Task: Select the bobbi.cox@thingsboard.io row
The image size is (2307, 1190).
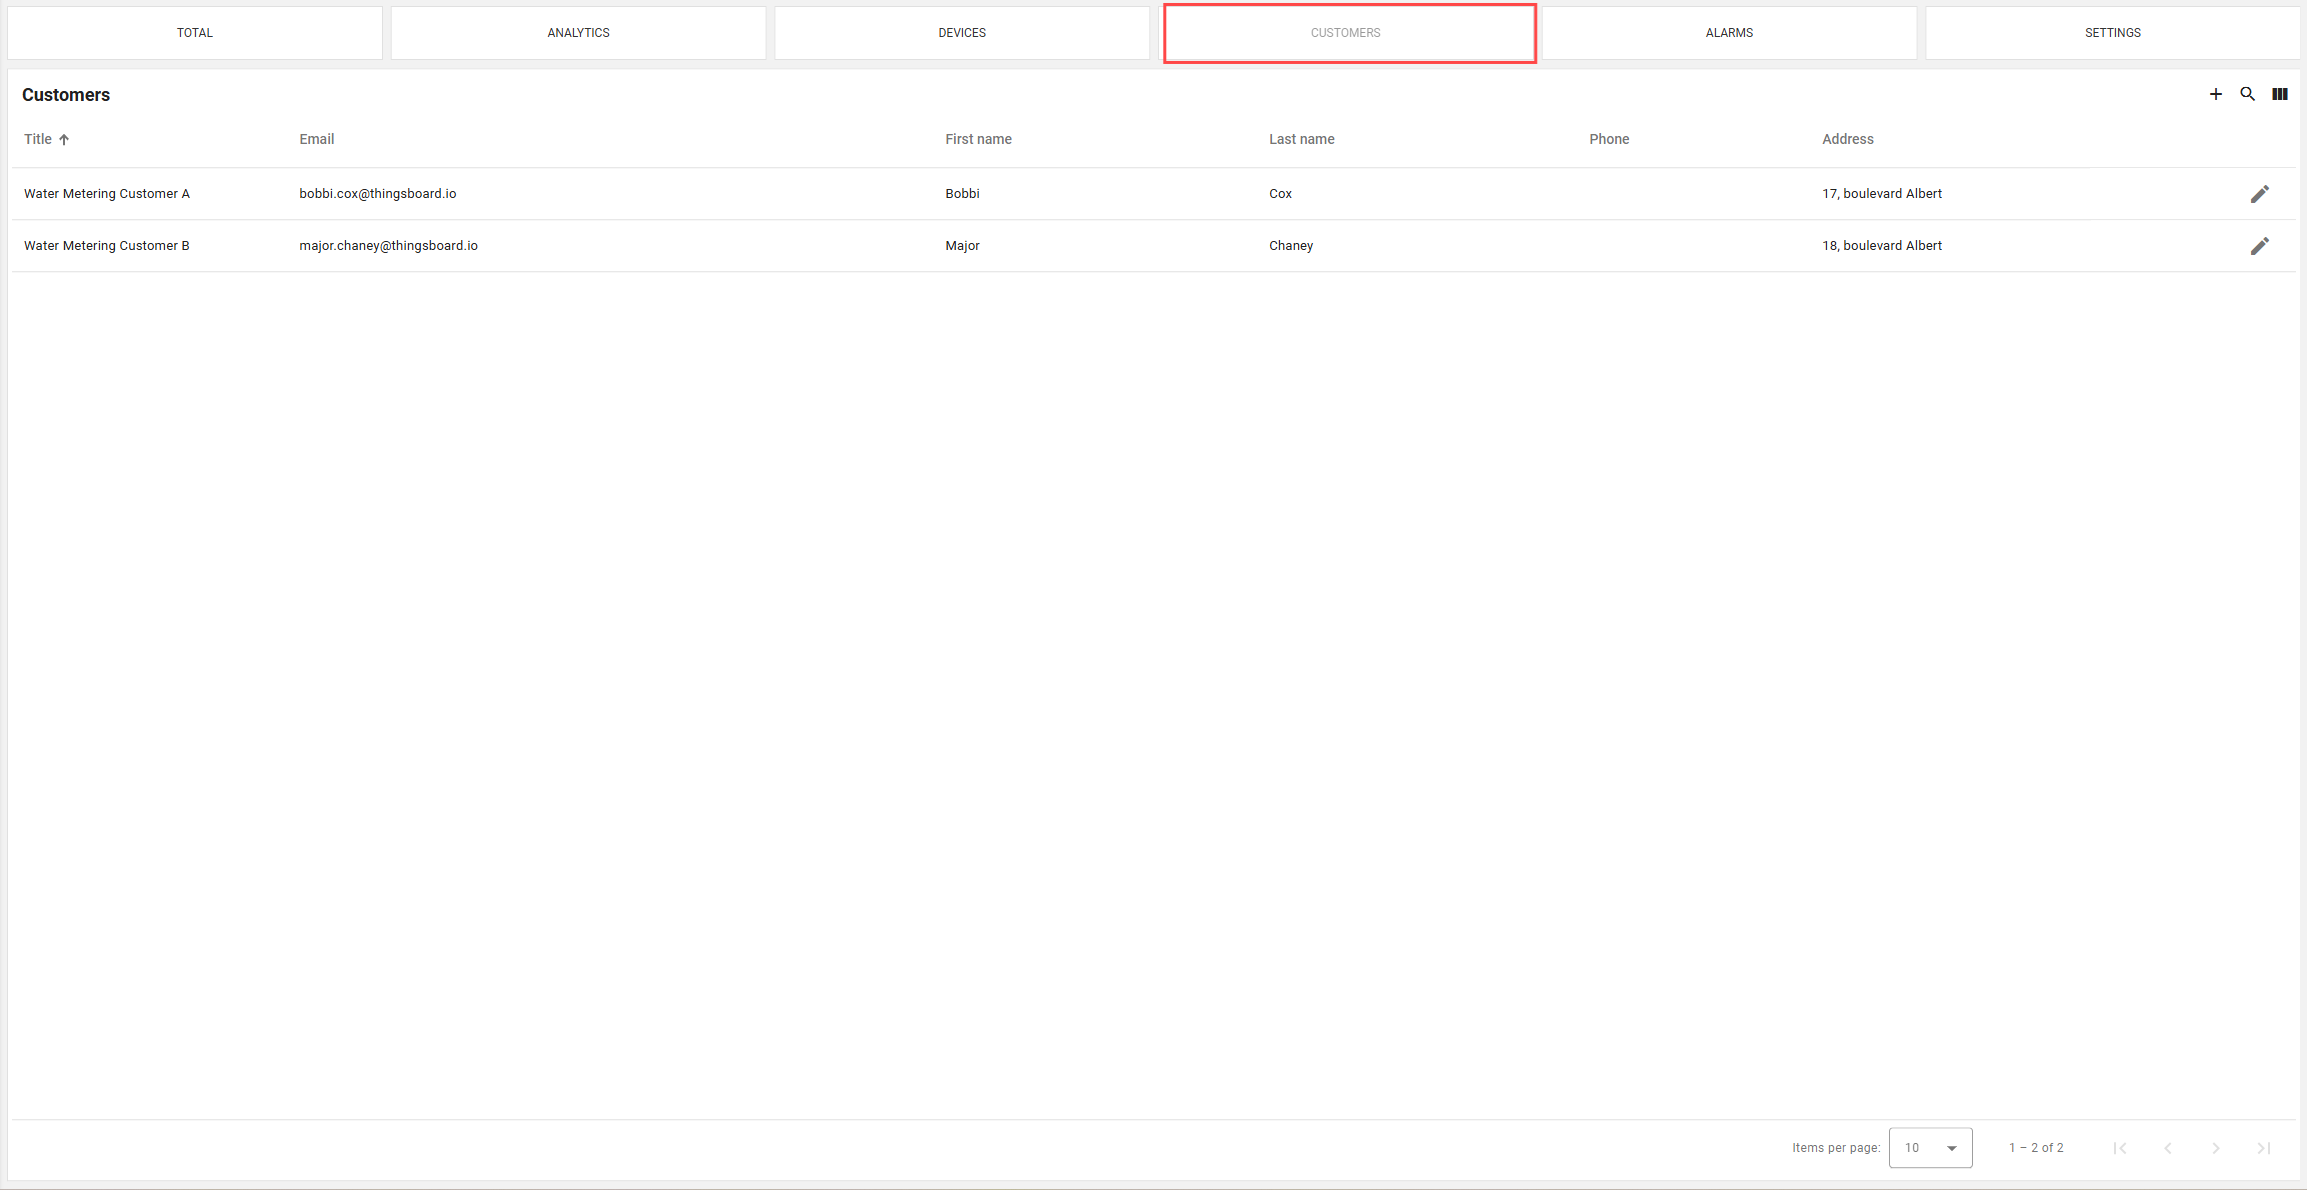Action: coord(377,194)
